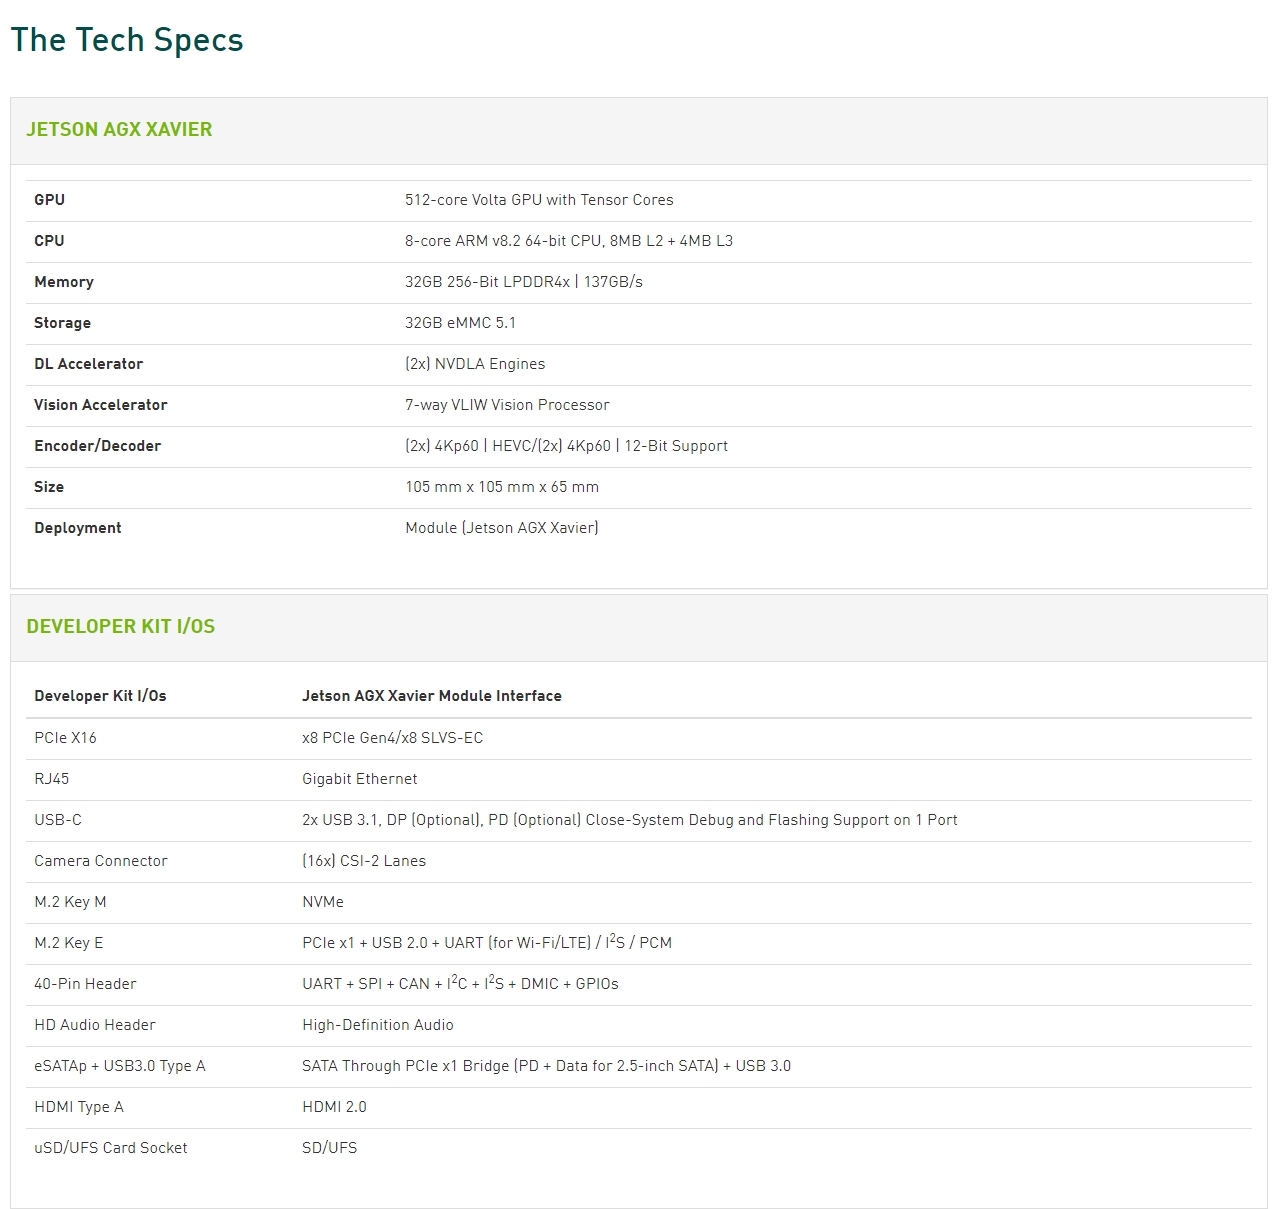The image size is (1278, 1209).
Task: Select the 'High-Definition Audio' cell
Action: [378, 1025]
